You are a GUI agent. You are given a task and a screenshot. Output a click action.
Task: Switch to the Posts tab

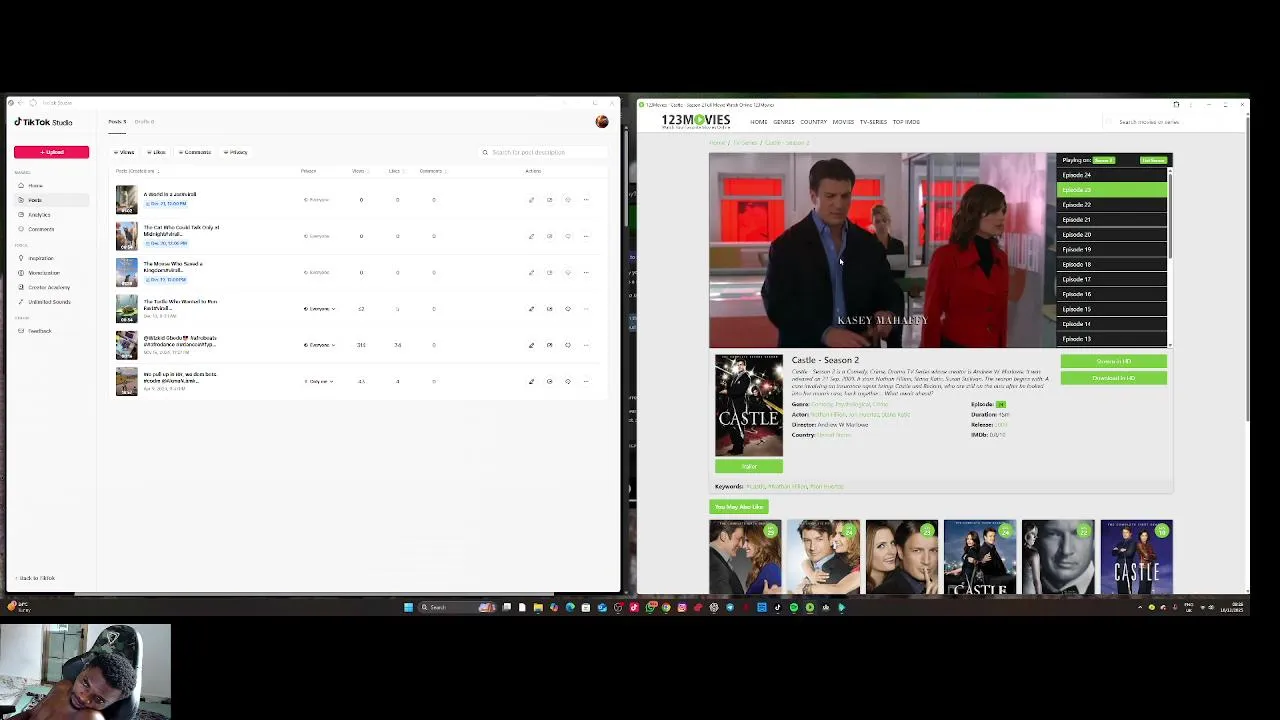click(117, 122)
